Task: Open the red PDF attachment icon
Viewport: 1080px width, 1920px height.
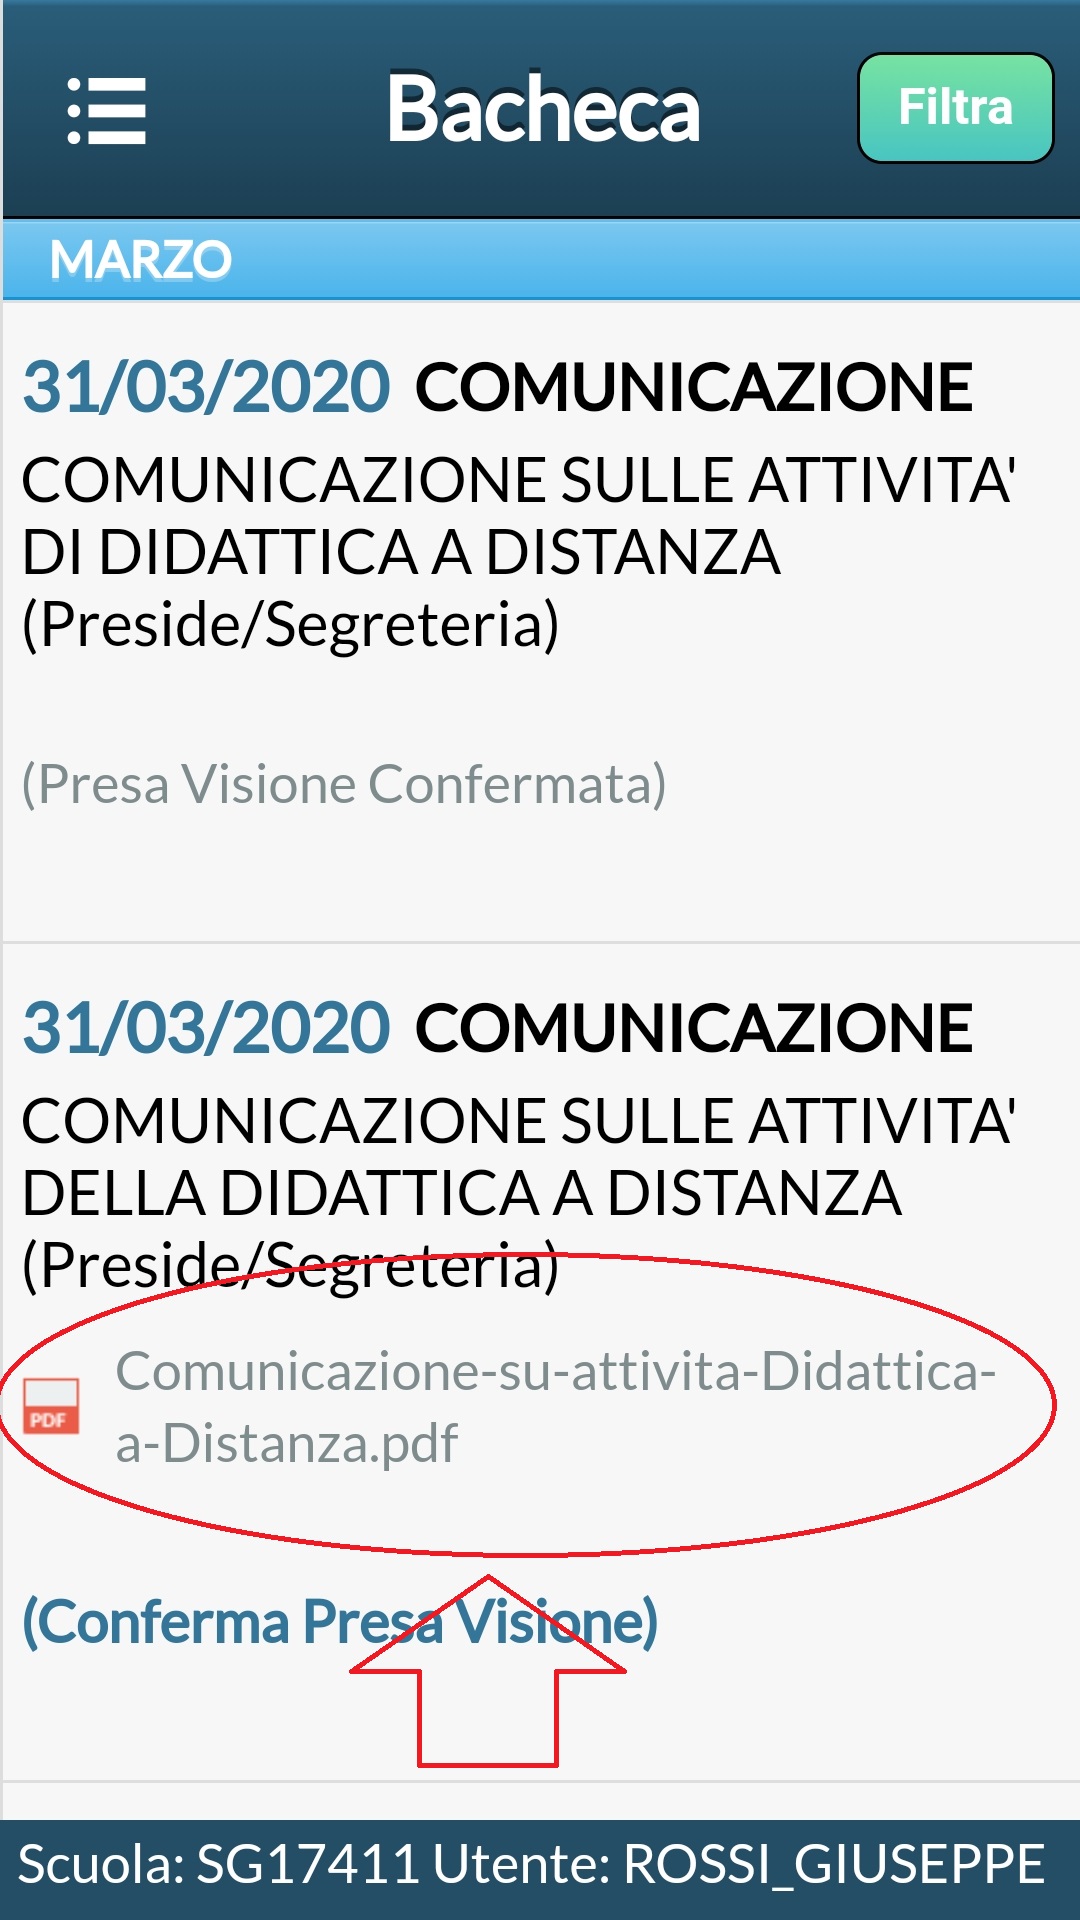Action: tap(52, 1406)
